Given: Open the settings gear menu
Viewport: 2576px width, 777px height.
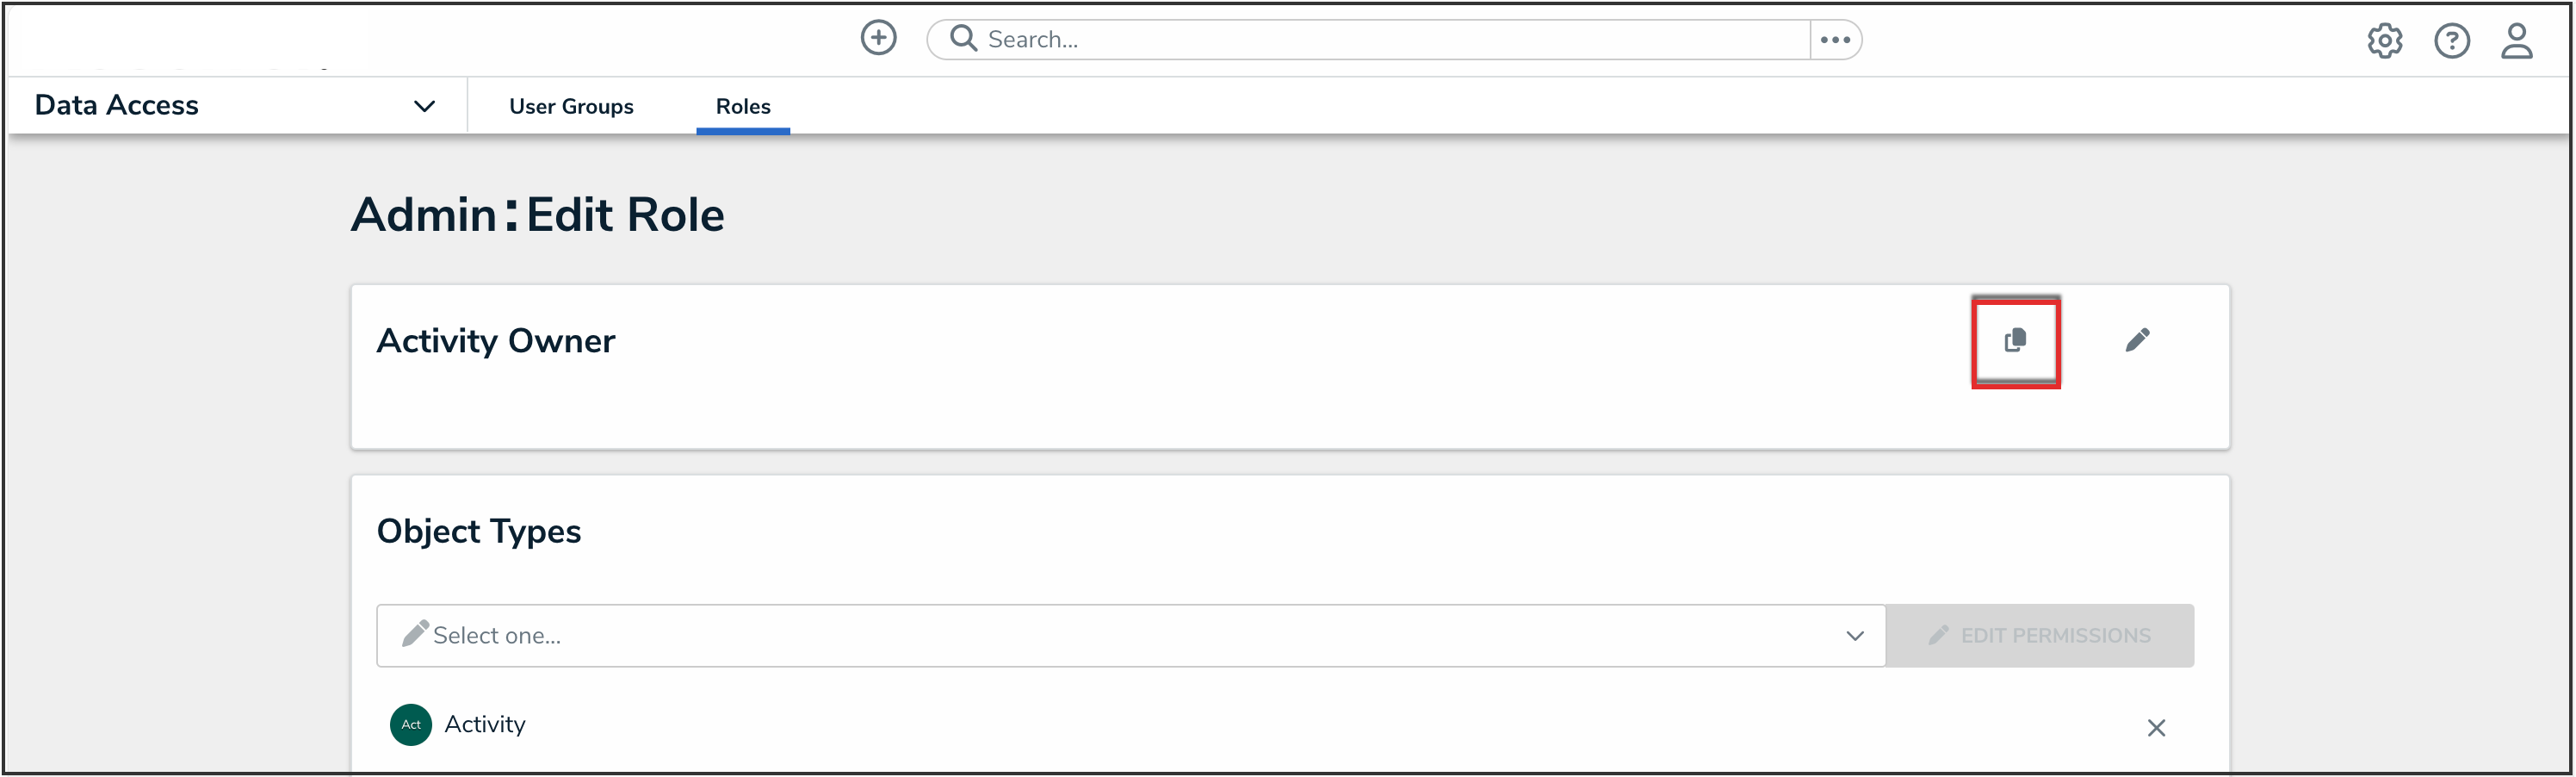Looking at the screenshot, I should (2384, 41).
